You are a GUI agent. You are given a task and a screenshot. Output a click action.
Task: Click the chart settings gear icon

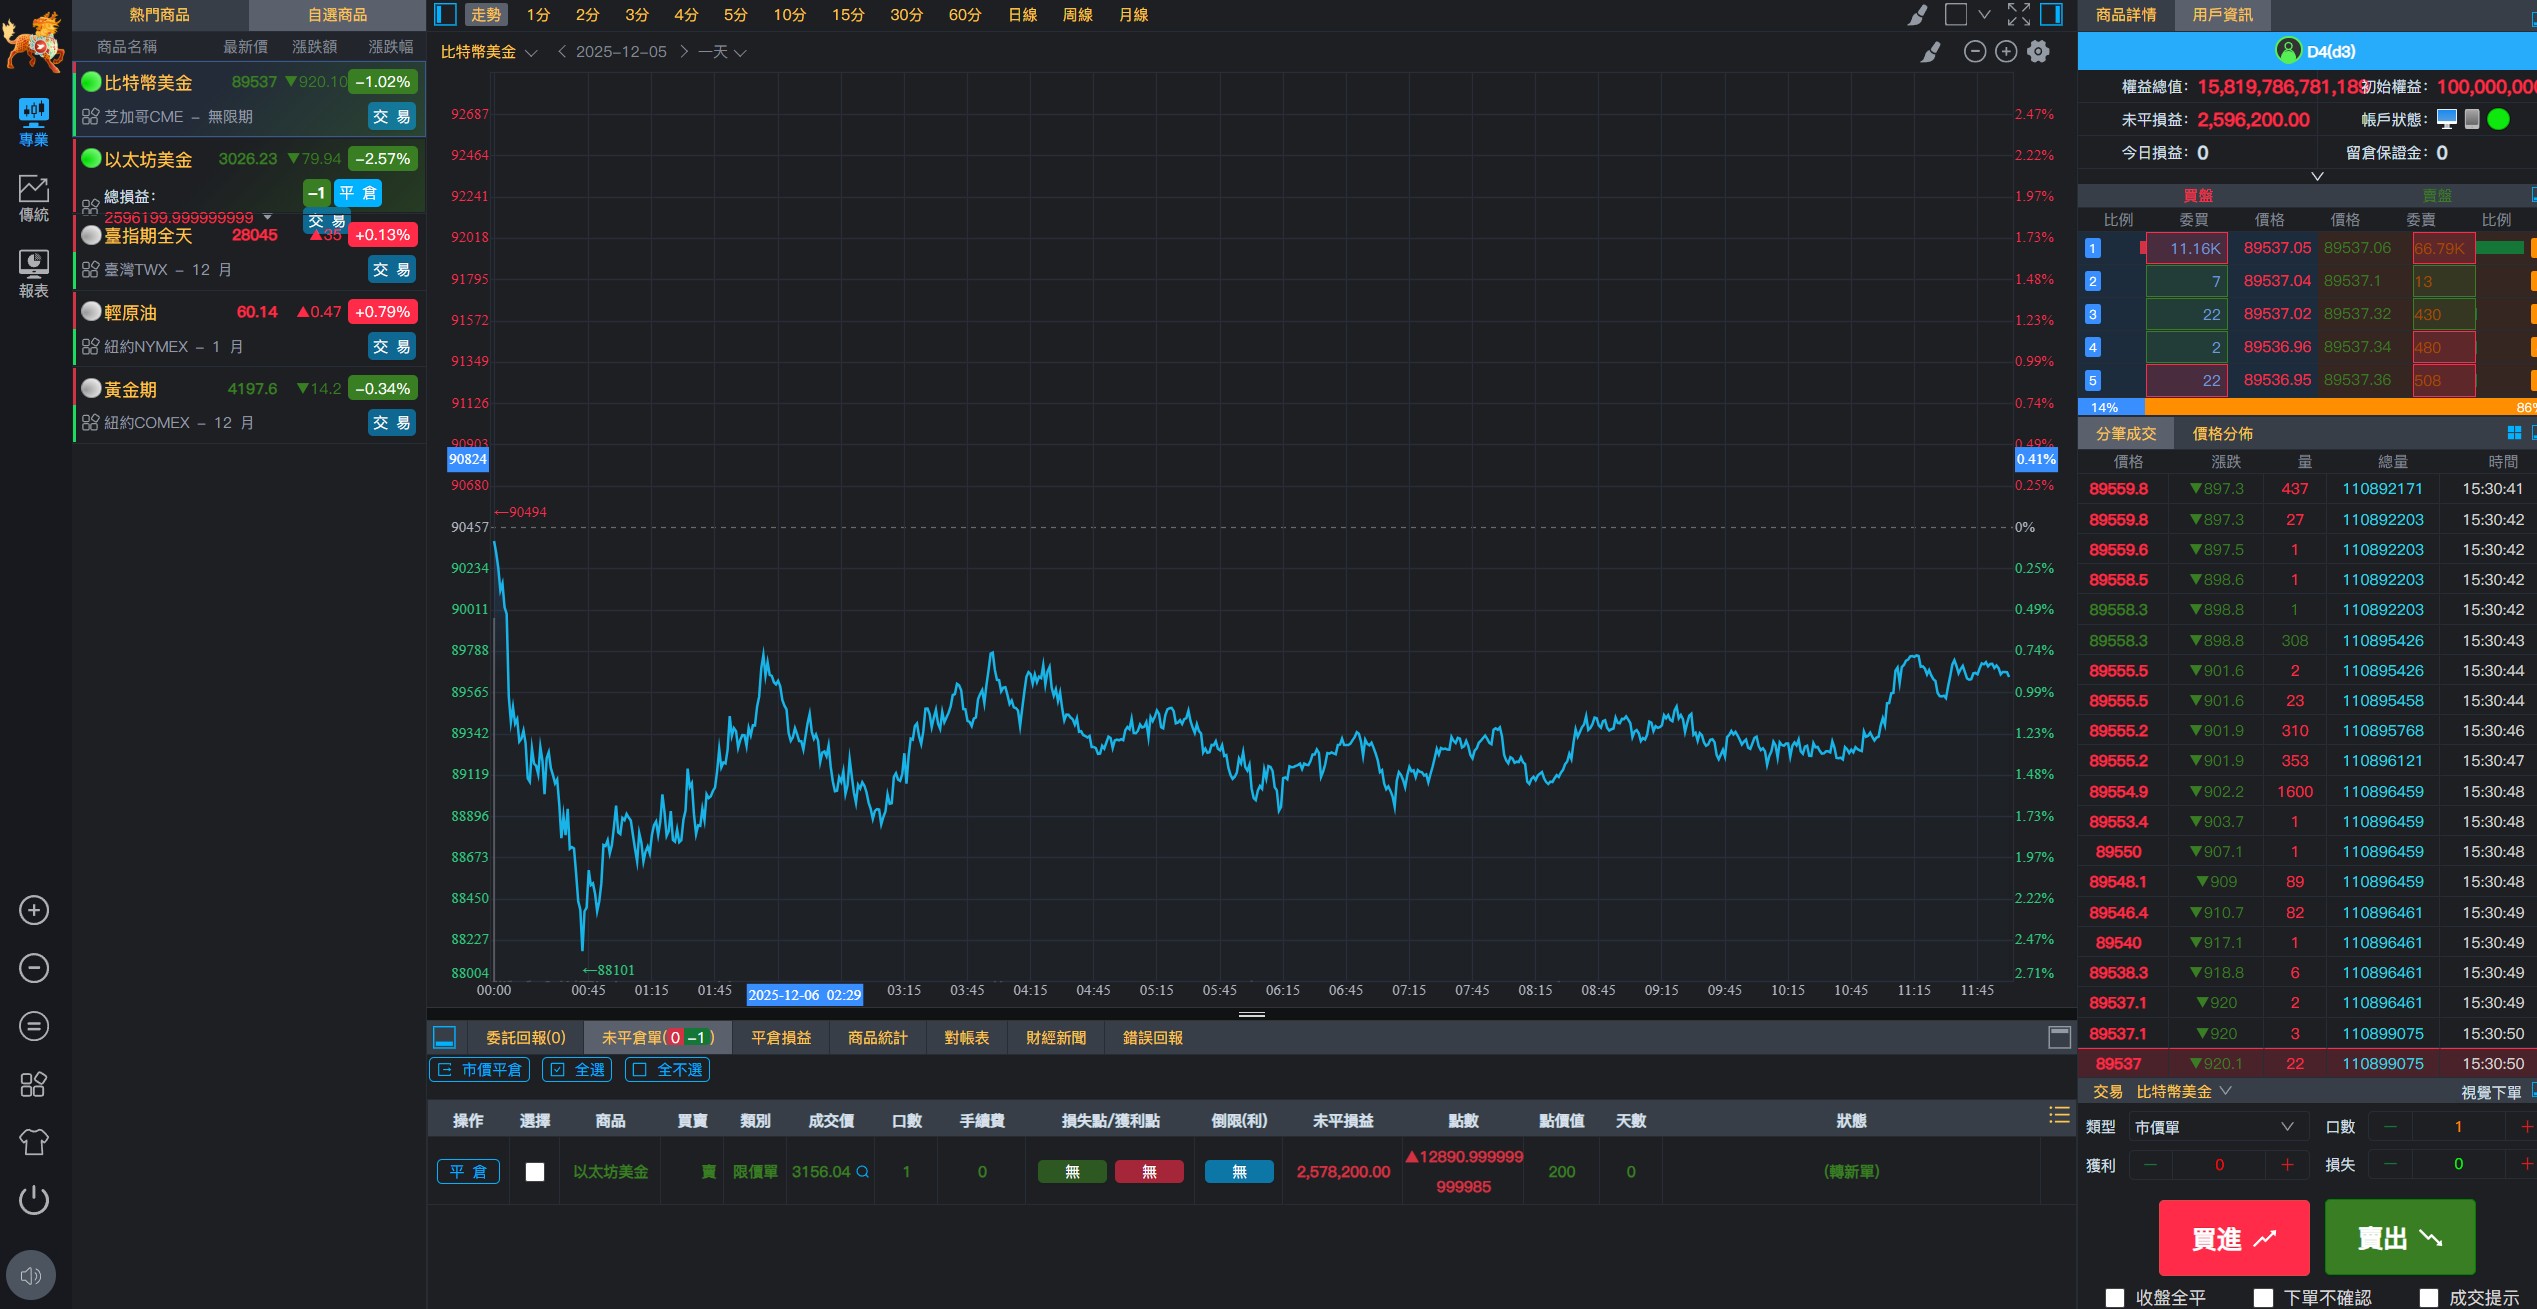point(2038,52)
